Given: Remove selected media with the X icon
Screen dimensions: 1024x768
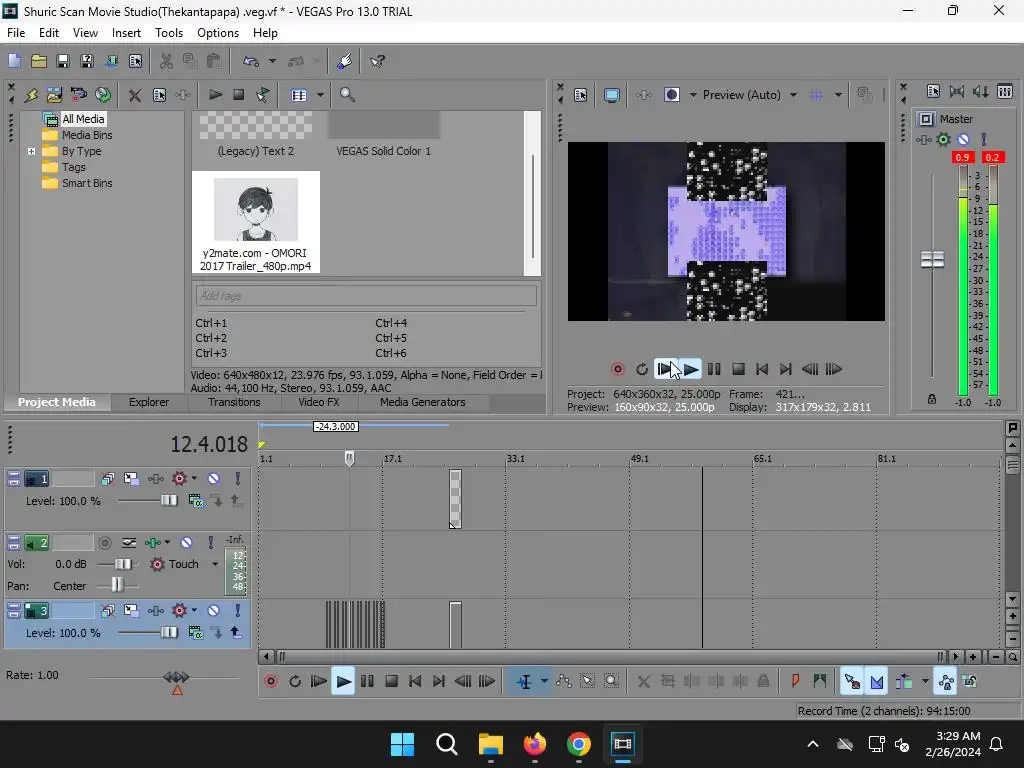Looking at the screenshot, I should (135, 95).
